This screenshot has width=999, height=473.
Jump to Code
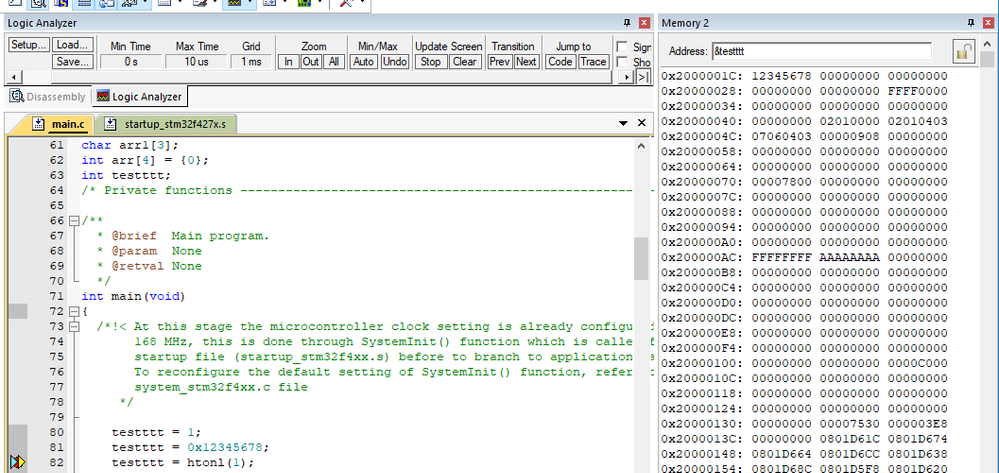coord(560,62)
